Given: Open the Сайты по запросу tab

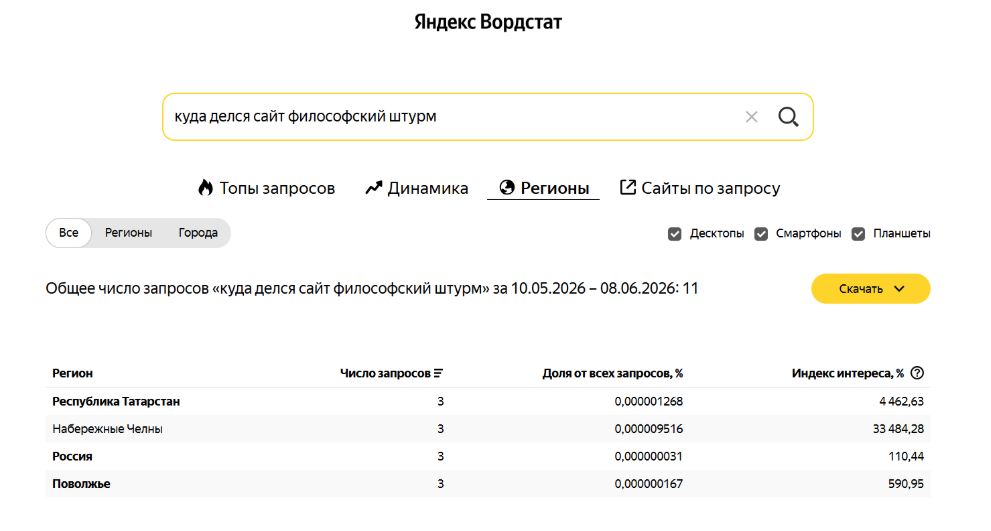Looking at the screenshot, I should tap(700, 188).
